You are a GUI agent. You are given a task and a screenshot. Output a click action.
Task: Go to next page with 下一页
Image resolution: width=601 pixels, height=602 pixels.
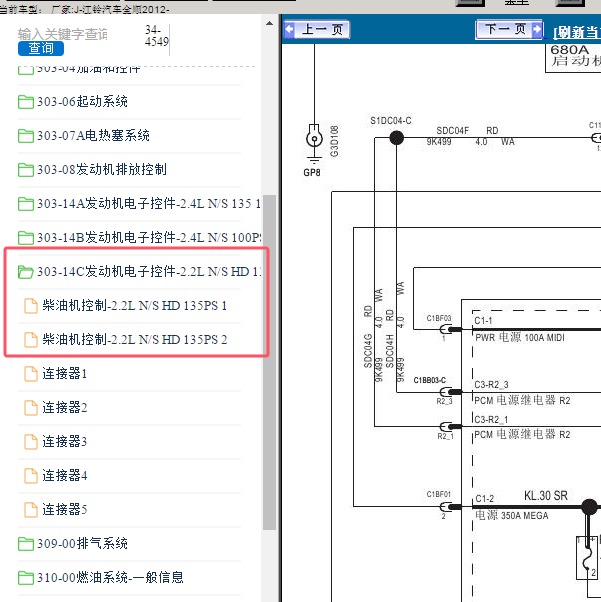509,29
